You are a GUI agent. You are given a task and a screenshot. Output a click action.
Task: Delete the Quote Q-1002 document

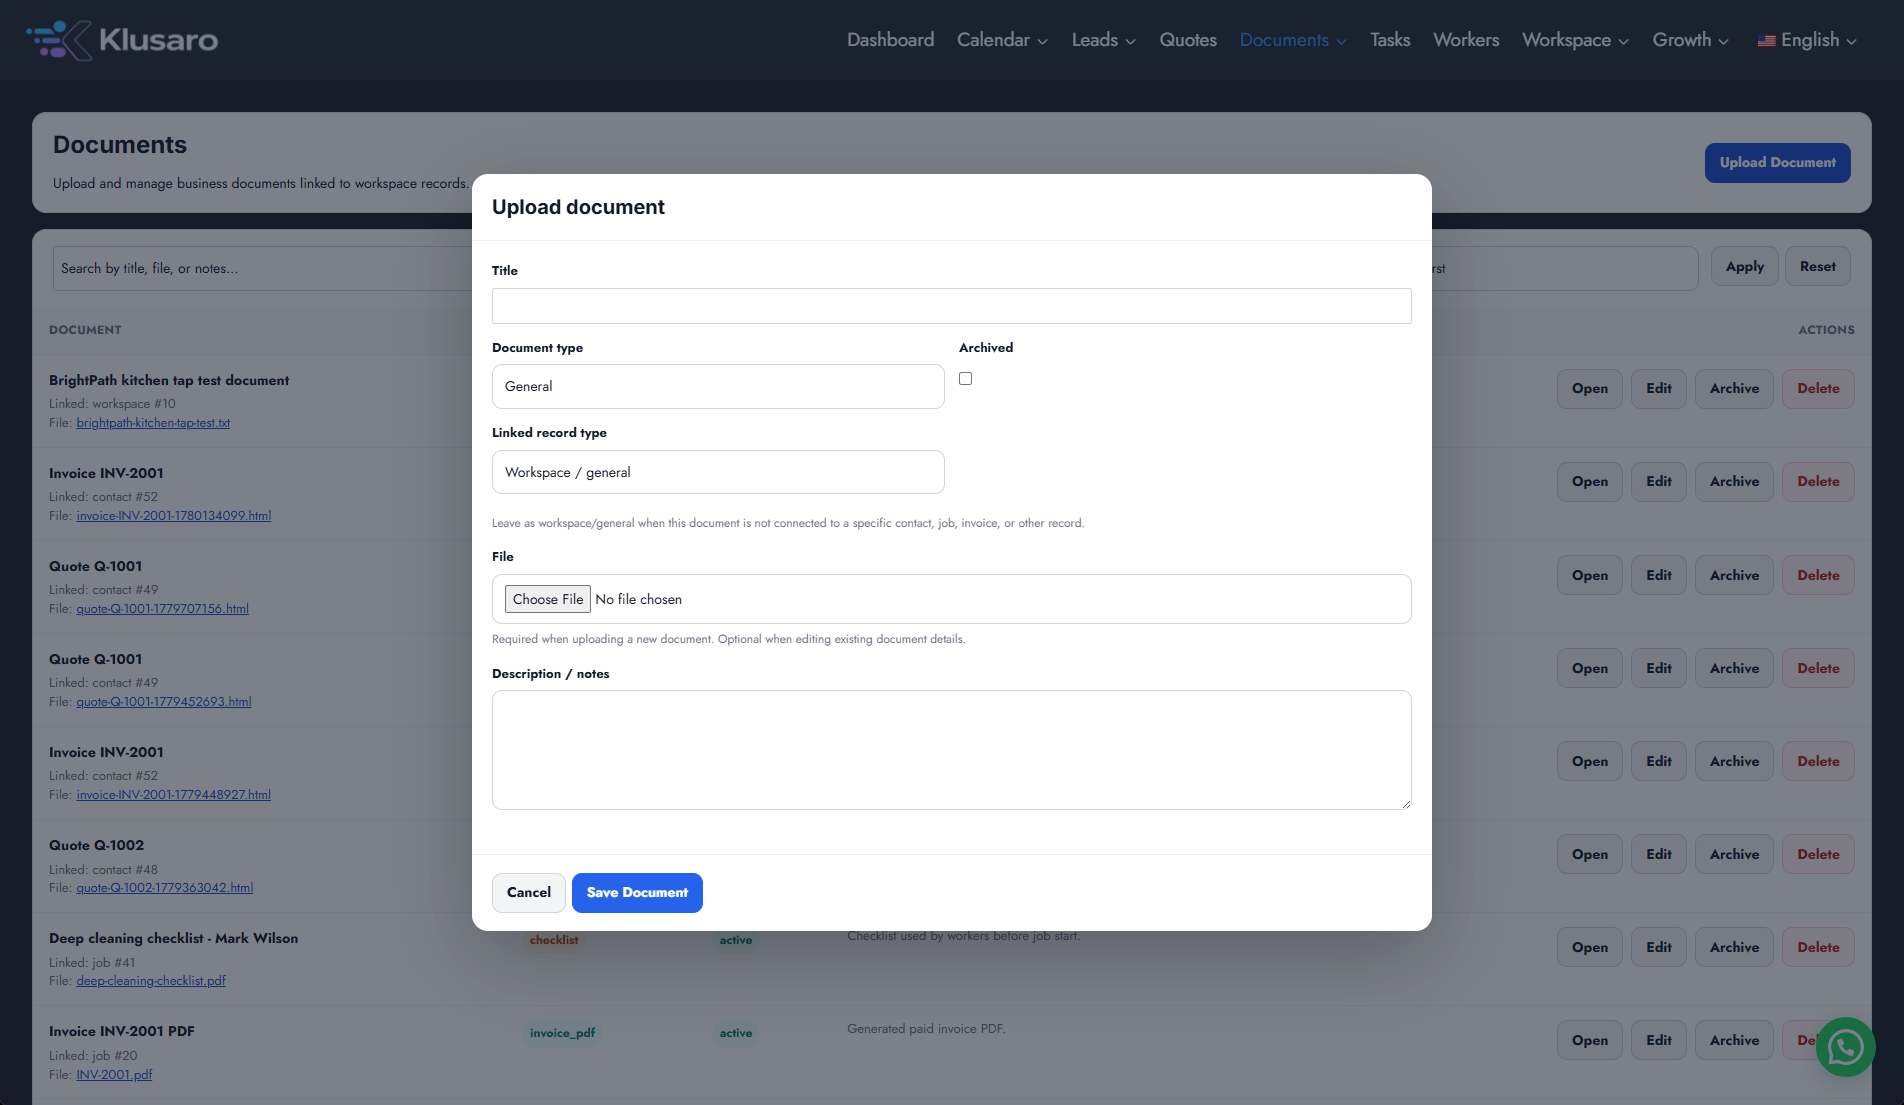click(x=1818, y=855)
